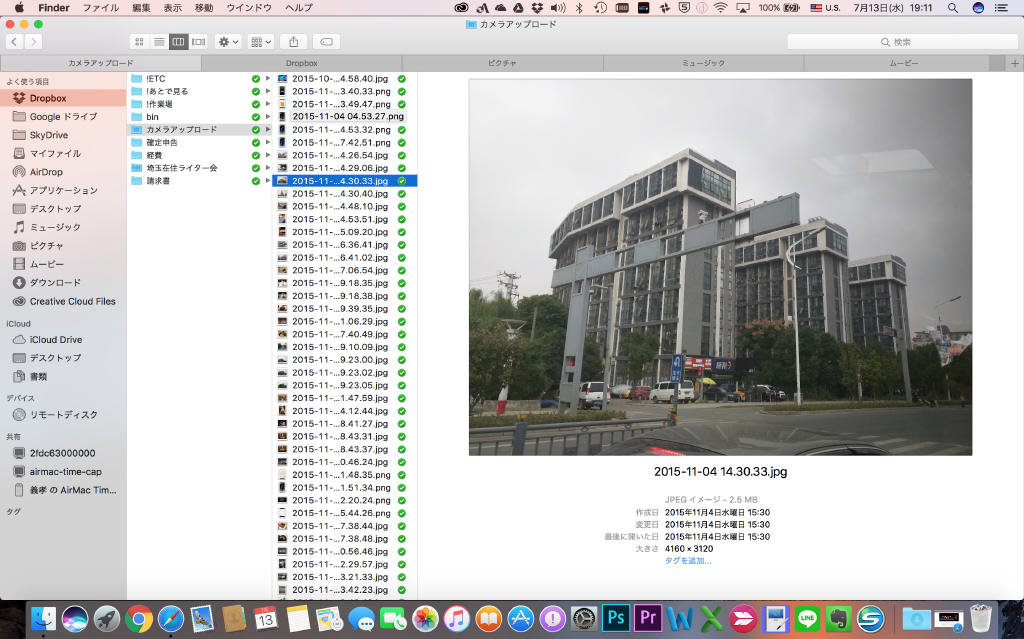Image resolution: width=1024 pixels, height=639 pixels.
Task: Expand the 確定申告 folder arrow
Action: [267, 142]
